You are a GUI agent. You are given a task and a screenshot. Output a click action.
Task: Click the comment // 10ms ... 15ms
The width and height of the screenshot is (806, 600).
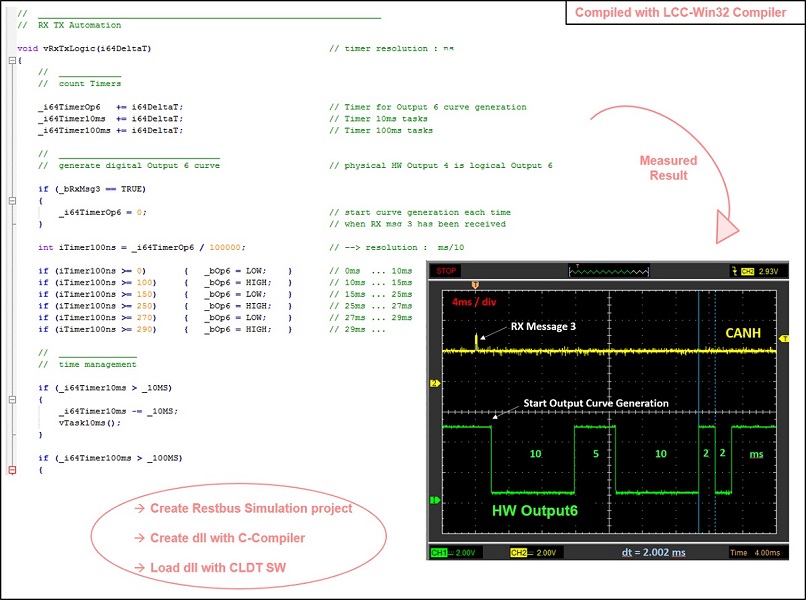point(371,283)
